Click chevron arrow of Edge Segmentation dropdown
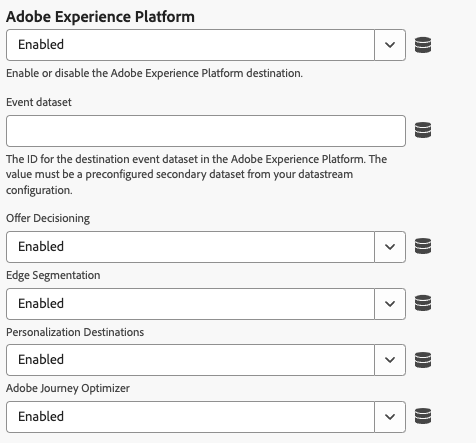 click(390, 304)
